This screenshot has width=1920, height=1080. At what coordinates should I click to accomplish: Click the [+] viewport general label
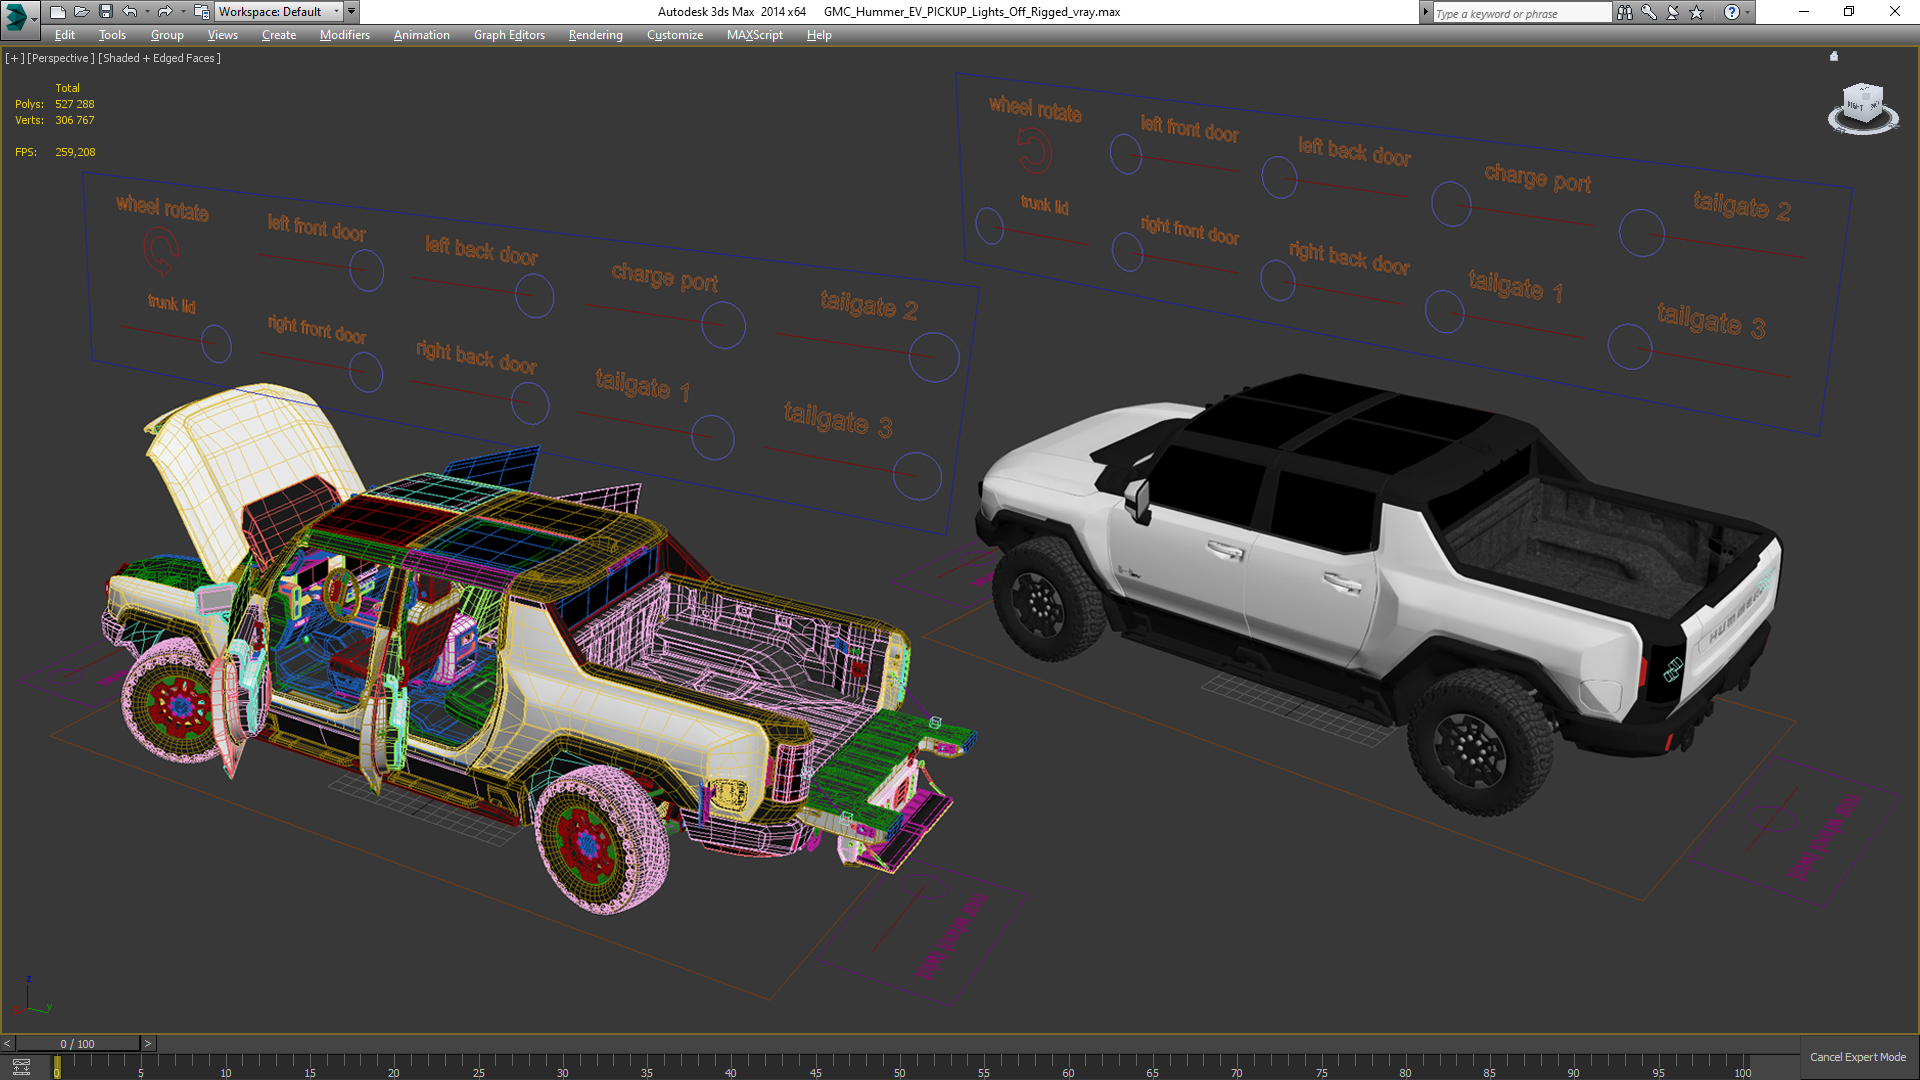click(14, 58)
